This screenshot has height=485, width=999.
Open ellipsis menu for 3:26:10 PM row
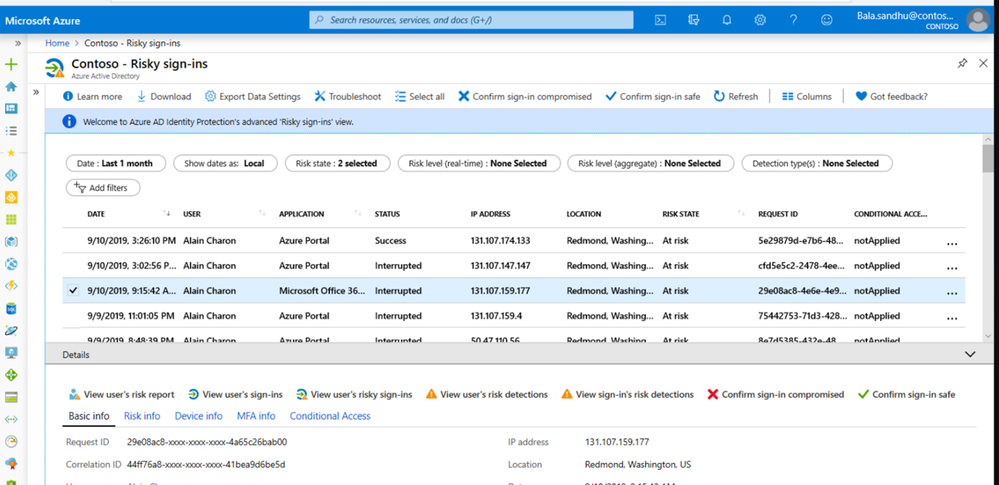(x=952, y=243)
